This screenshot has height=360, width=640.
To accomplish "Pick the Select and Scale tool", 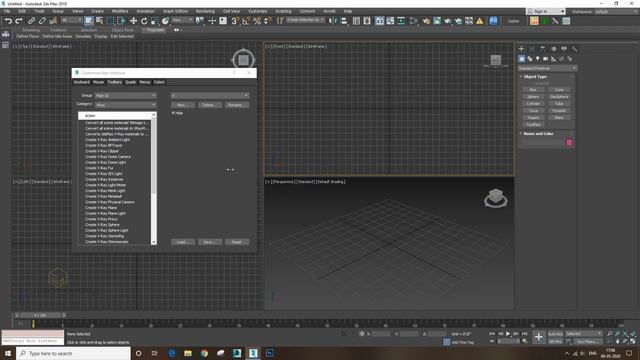I will coord(155,21).
